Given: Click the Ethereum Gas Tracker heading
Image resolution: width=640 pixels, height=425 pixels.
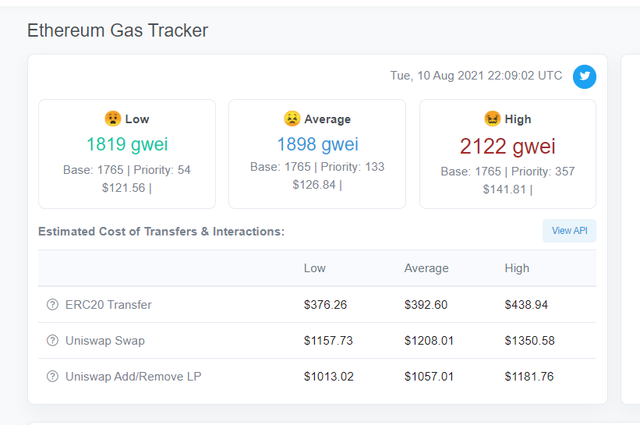Looking at the screenshot, I should point(118,31).
